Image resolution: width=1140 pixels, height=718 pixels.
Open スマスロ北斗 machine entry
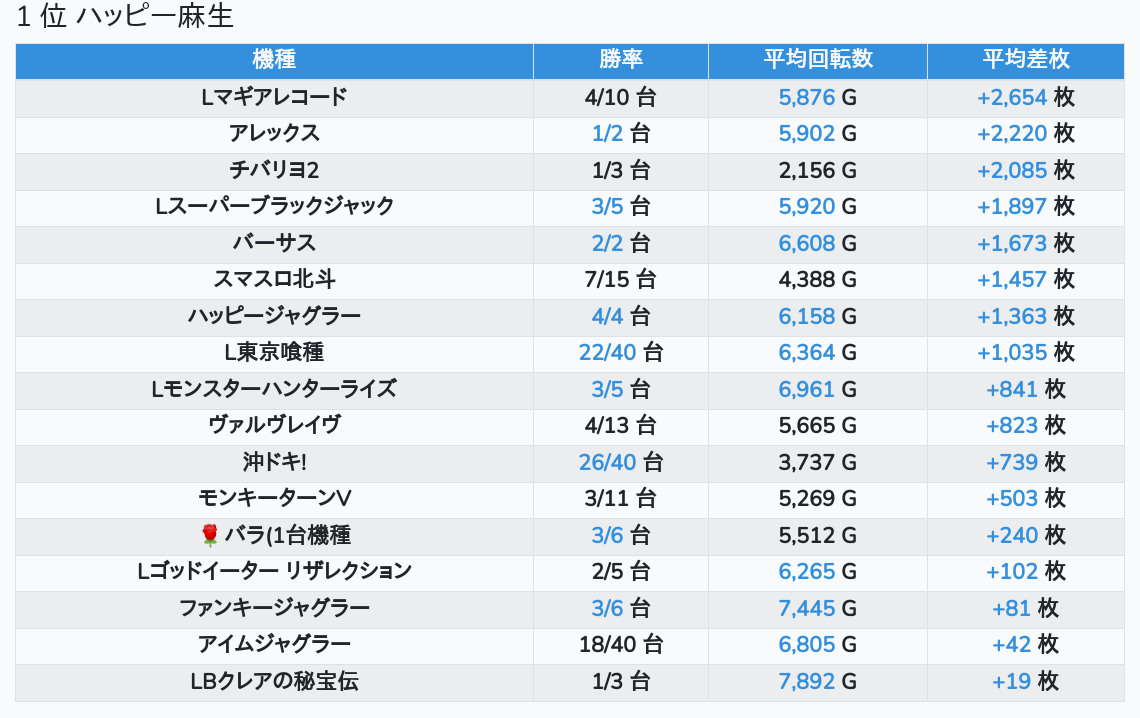(274, 280)
